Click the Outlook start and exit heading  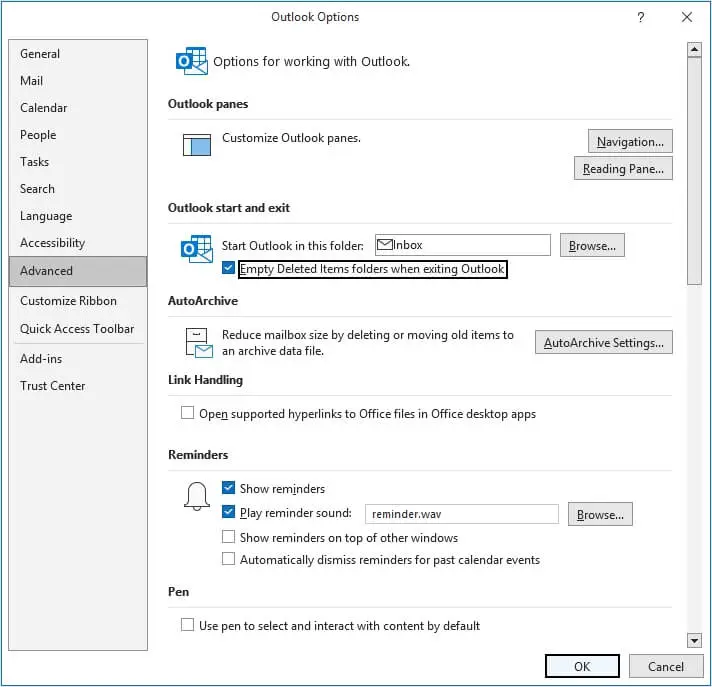click(x=229, y=208)
